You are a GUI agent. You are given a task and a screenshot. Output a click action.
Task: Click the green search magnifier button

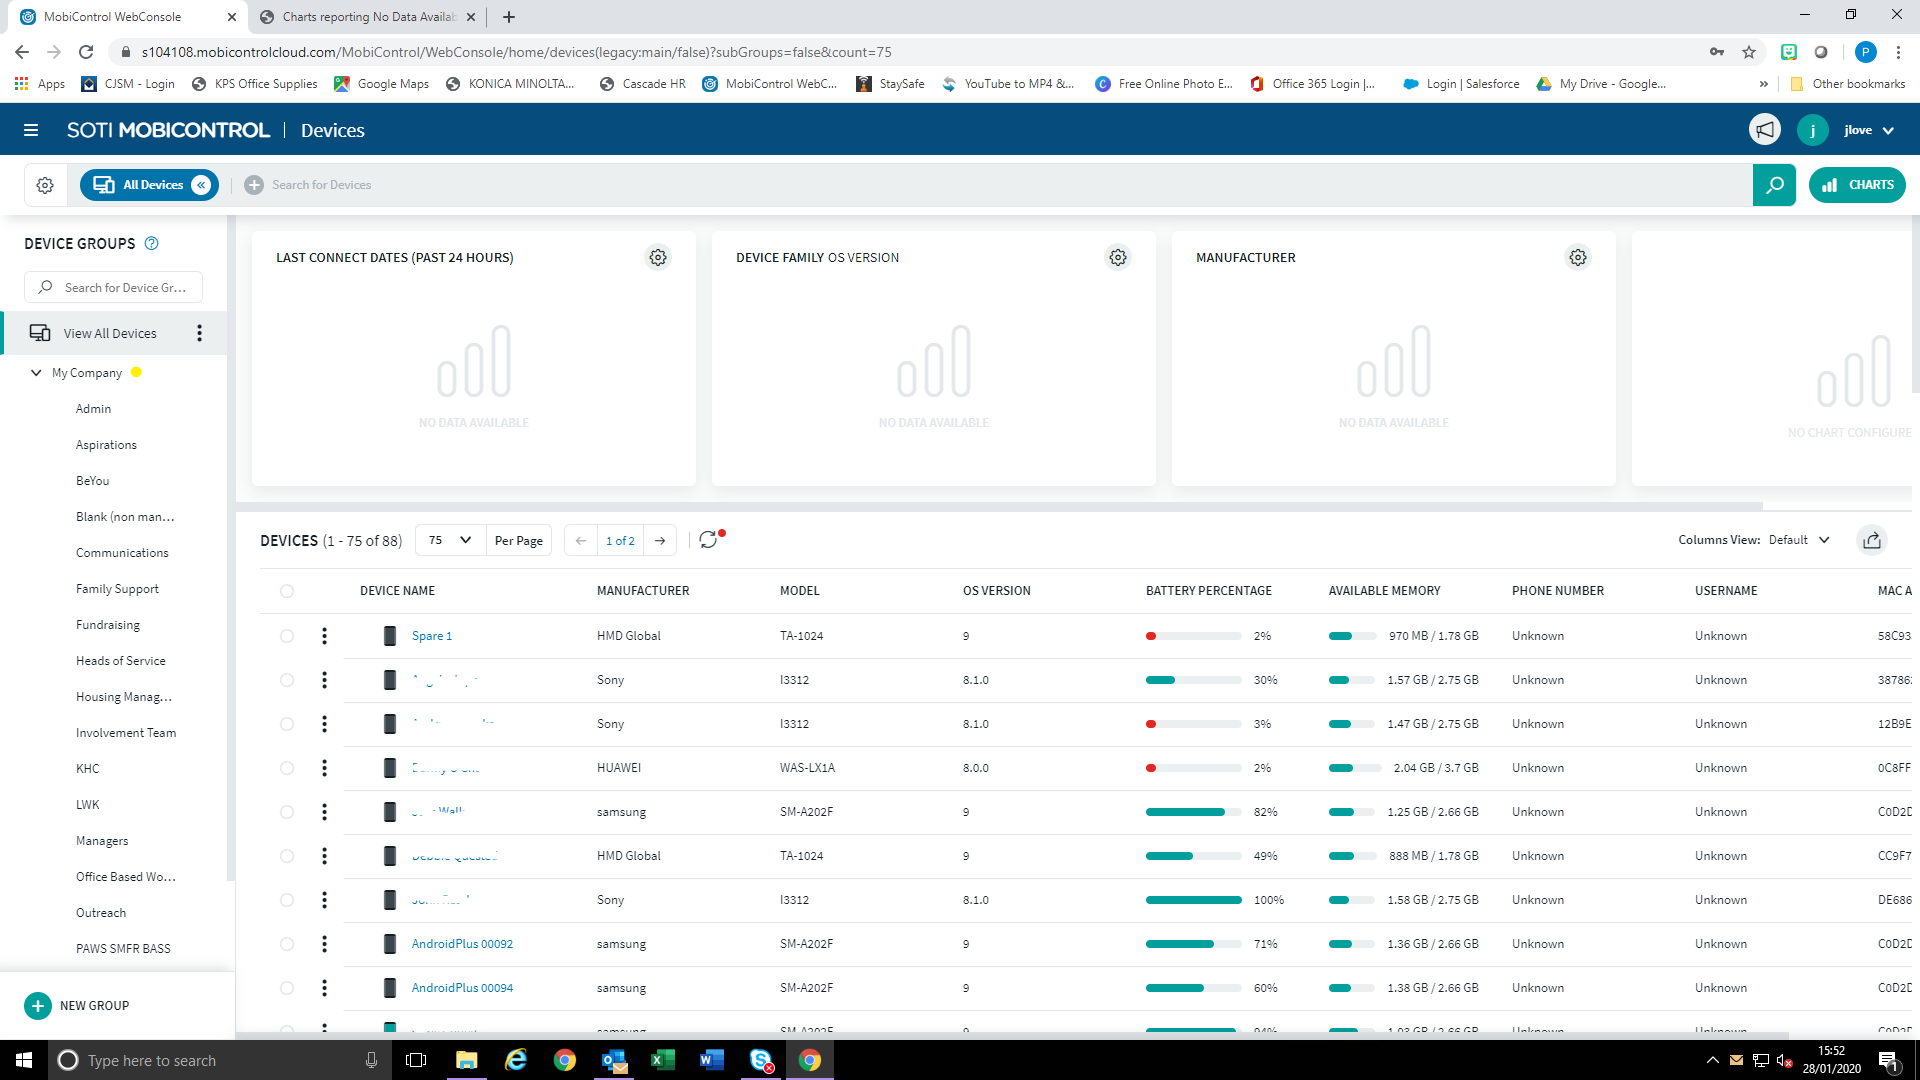click(1774, 185)
